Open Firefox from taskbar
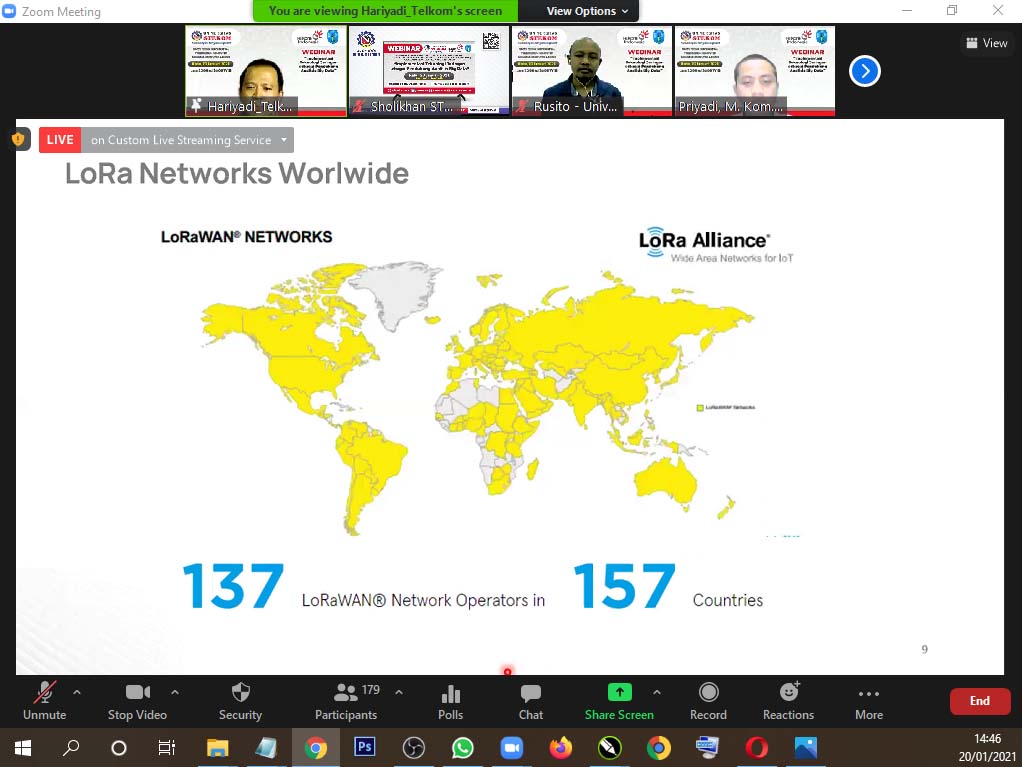Viewport: 1022px width, 767px height. pyautogui.click(x=561, y=747)
